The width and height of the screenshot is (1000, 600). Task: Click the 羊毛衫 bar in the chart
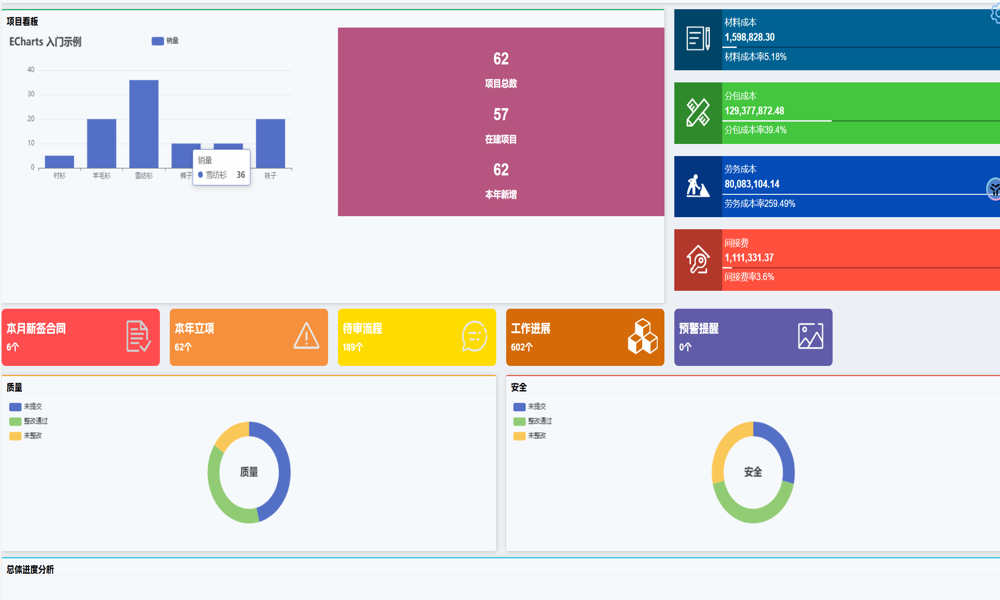(x=101, y=144)
